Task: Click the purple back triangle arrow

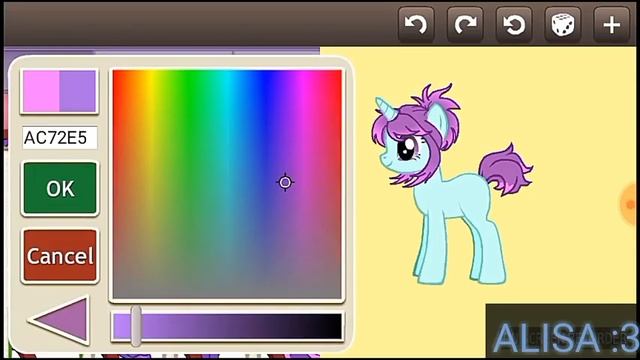Action: click(60, 320)
